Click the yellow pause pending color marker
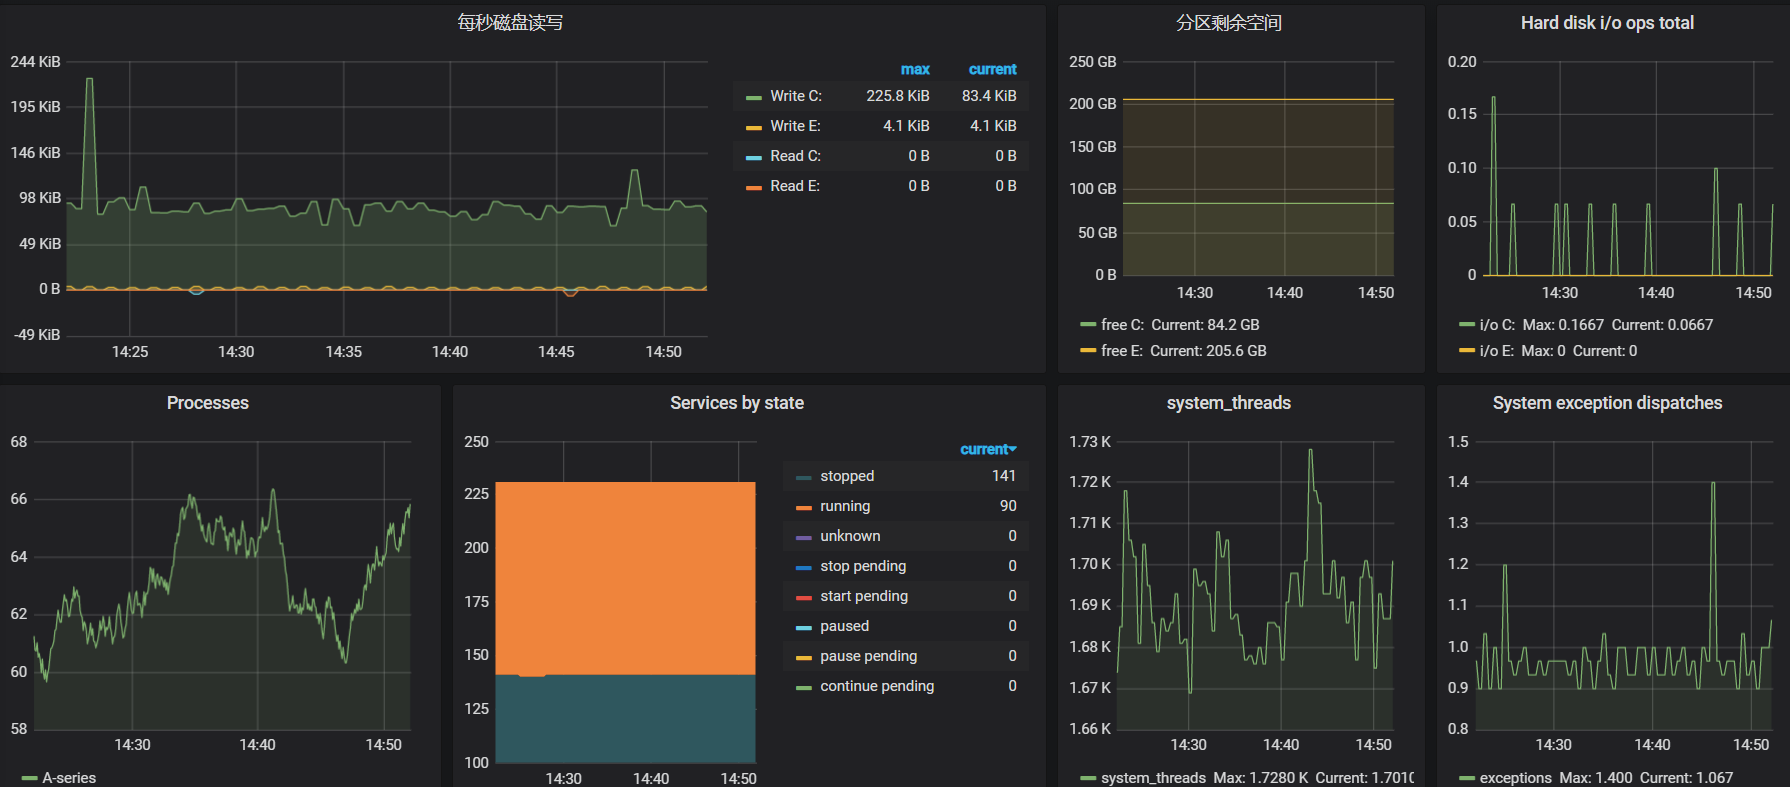Screen dimensions: 1790x787 803,657
